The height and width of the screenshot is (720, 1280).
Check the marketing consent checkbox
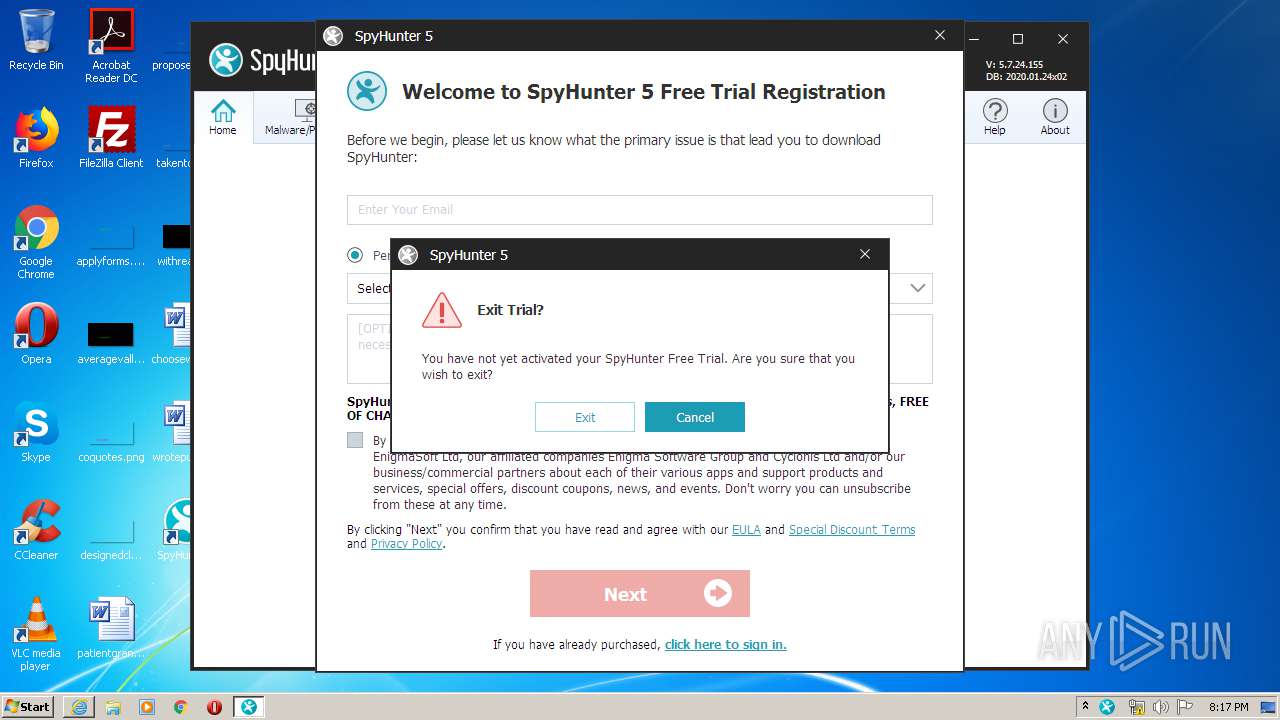355,440
